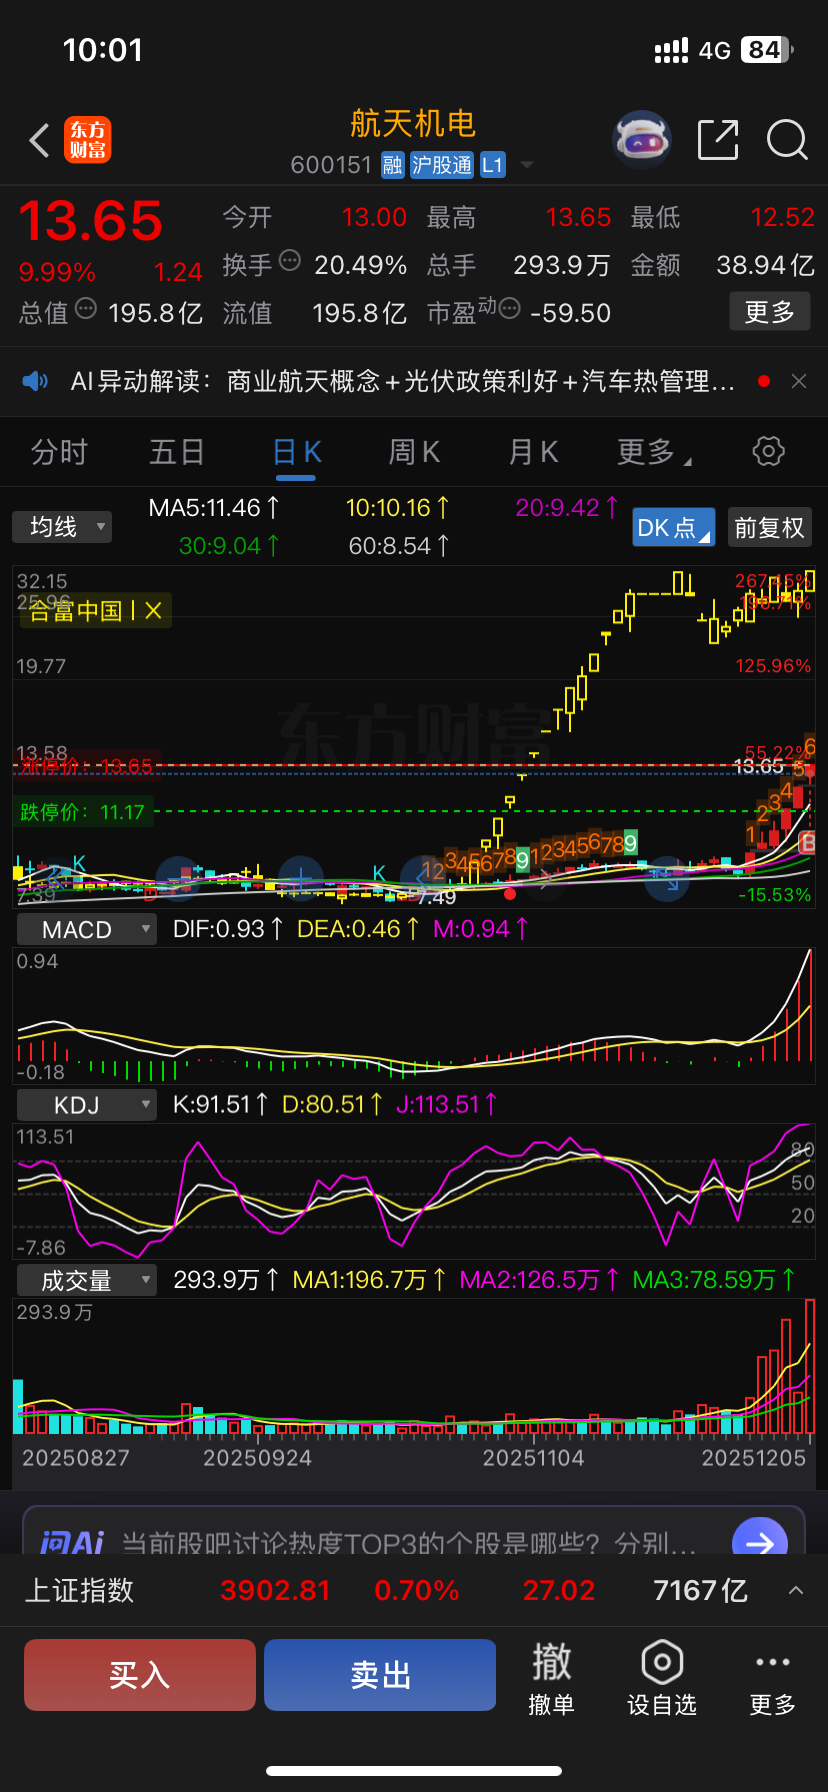The height and width of the screenshot is (1792, 828).
Task: Tap the L1 quote level badge
Action: (493, 165)
